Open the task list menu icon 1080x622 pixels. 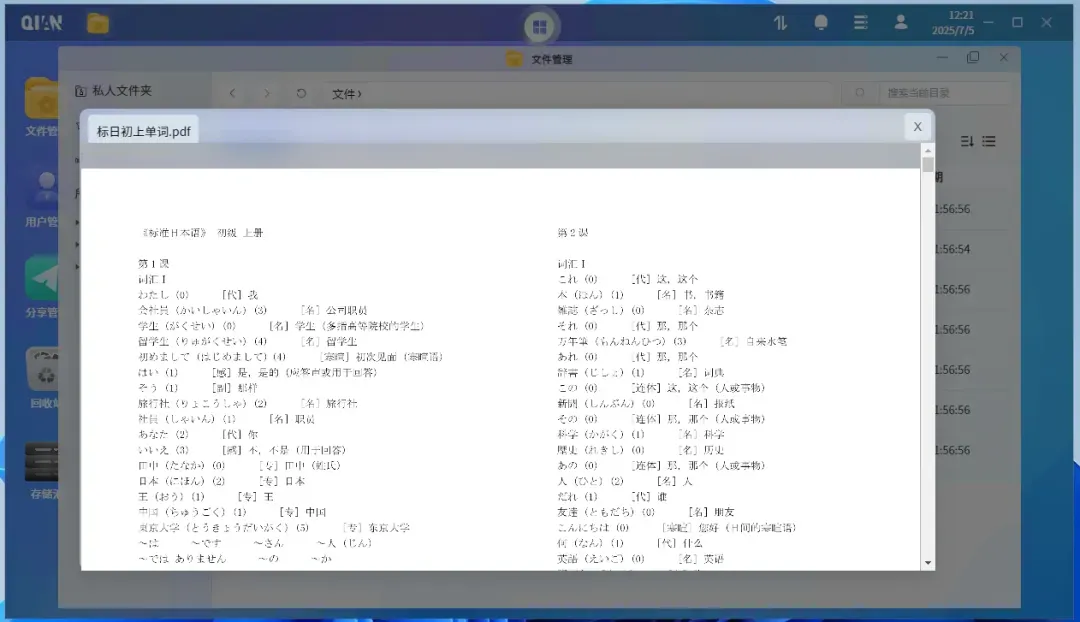pos(860,23)
